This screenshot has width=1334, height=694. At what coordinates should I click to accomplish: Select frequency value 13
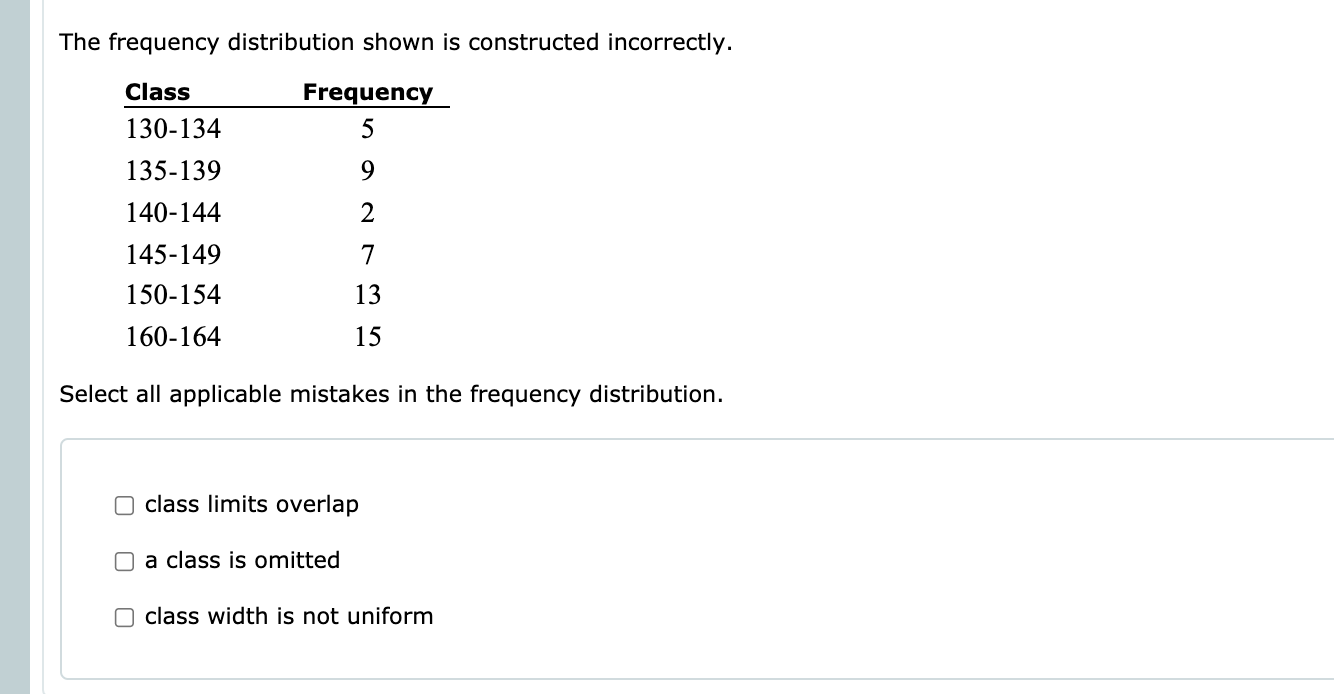[368, 295]
